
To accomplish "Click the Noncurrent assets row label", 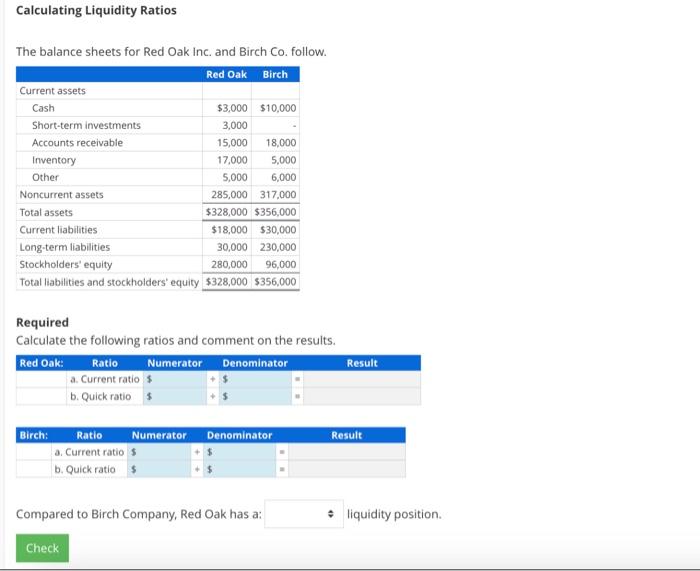I will point(61,195).
